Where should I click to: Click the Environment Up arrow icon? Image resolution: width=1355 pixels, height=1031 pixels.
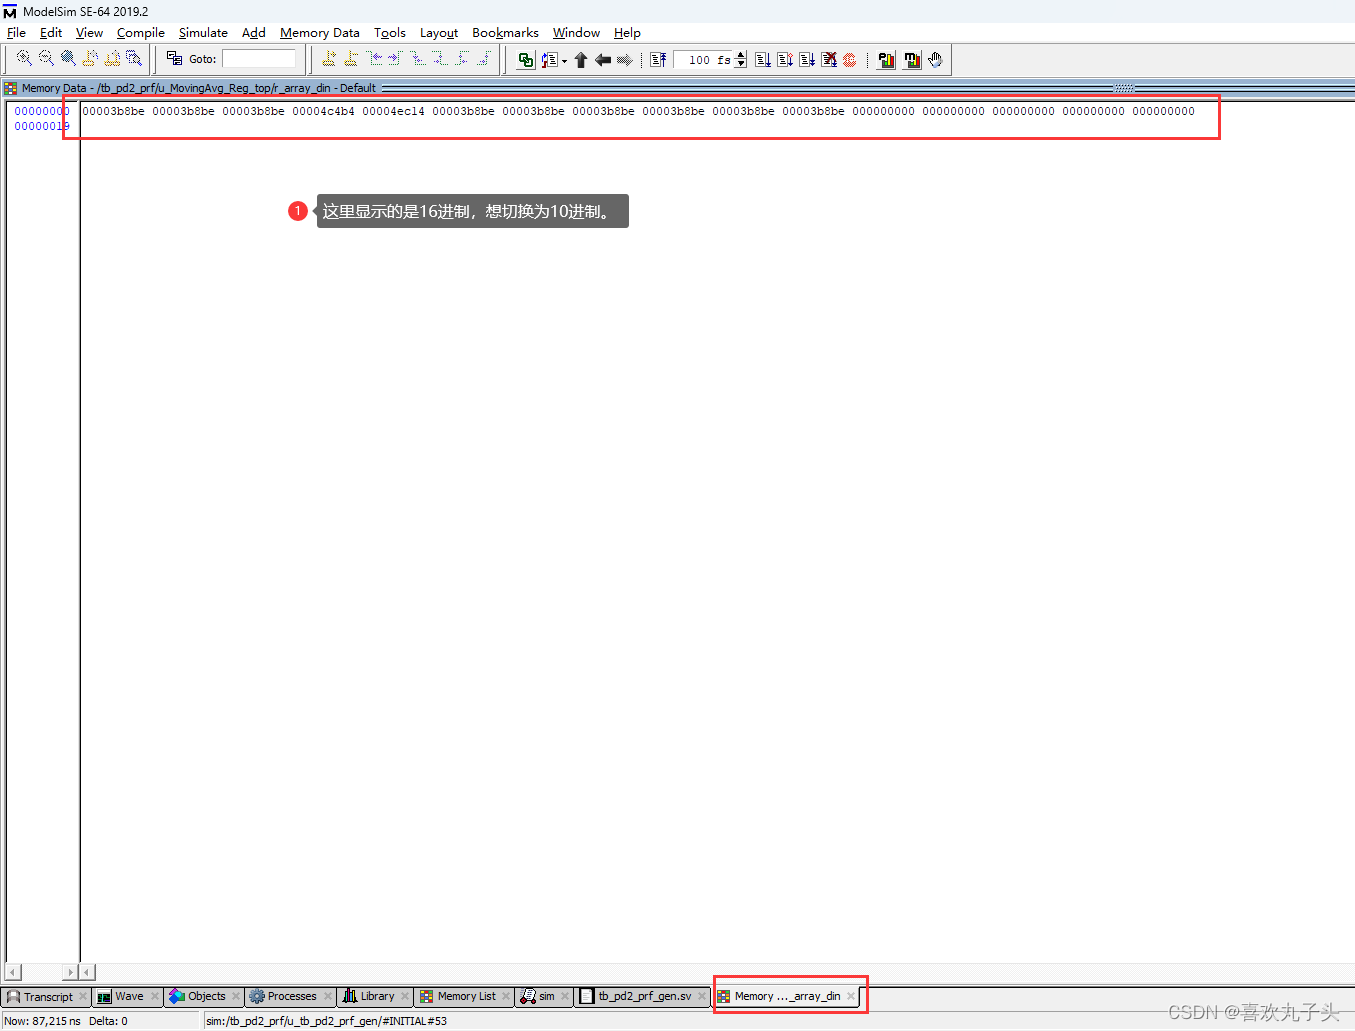(580, 59)
